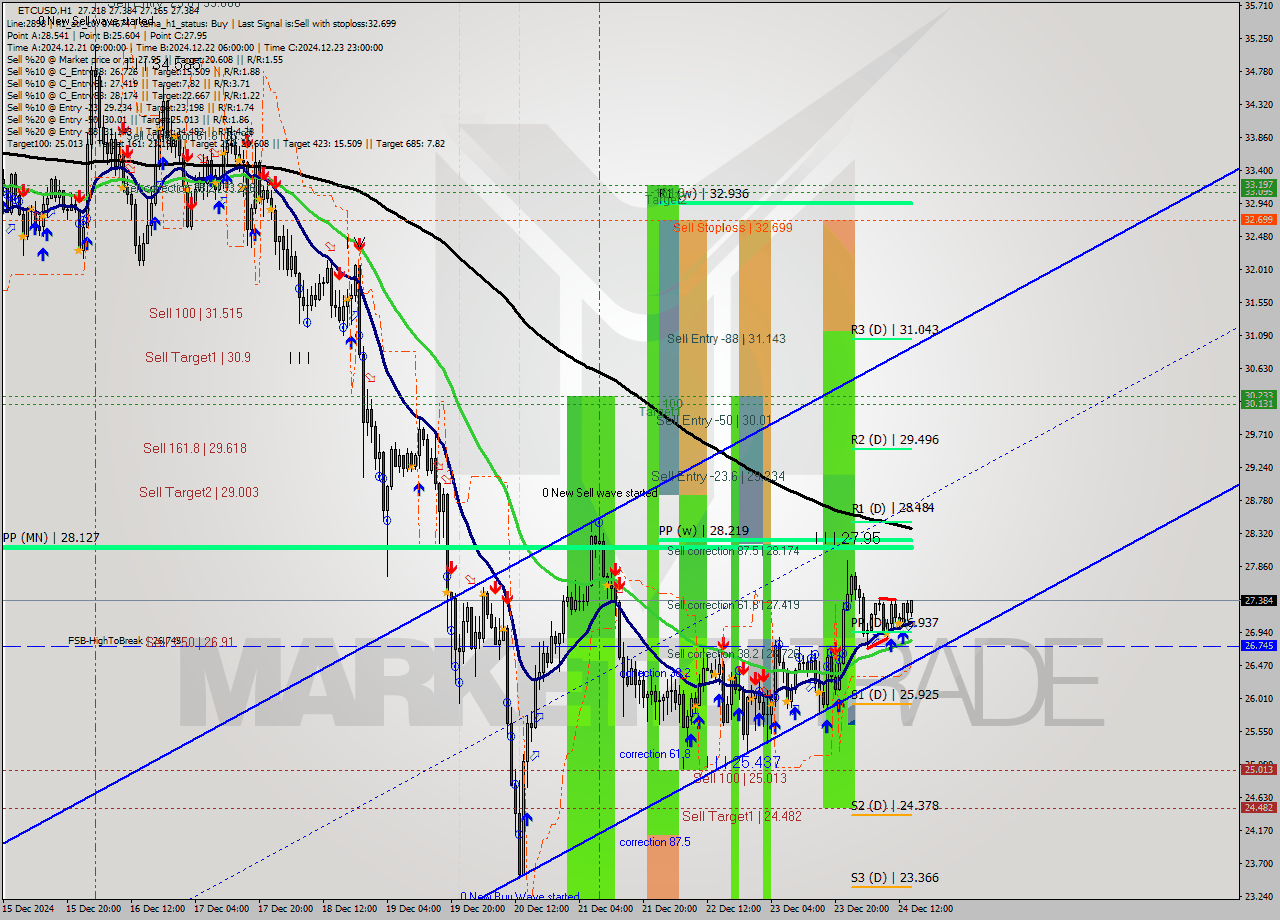
Task: Select the current price tag 27.384
Action: click(x=1258, y=601)
